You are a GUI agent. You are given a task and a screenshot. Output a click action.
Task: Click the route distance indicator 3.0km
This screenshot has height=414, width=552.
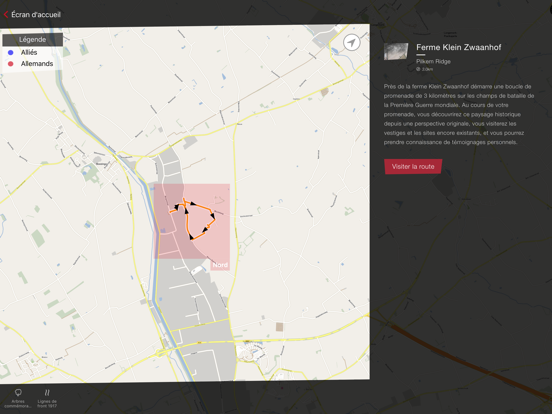point(425,69)
